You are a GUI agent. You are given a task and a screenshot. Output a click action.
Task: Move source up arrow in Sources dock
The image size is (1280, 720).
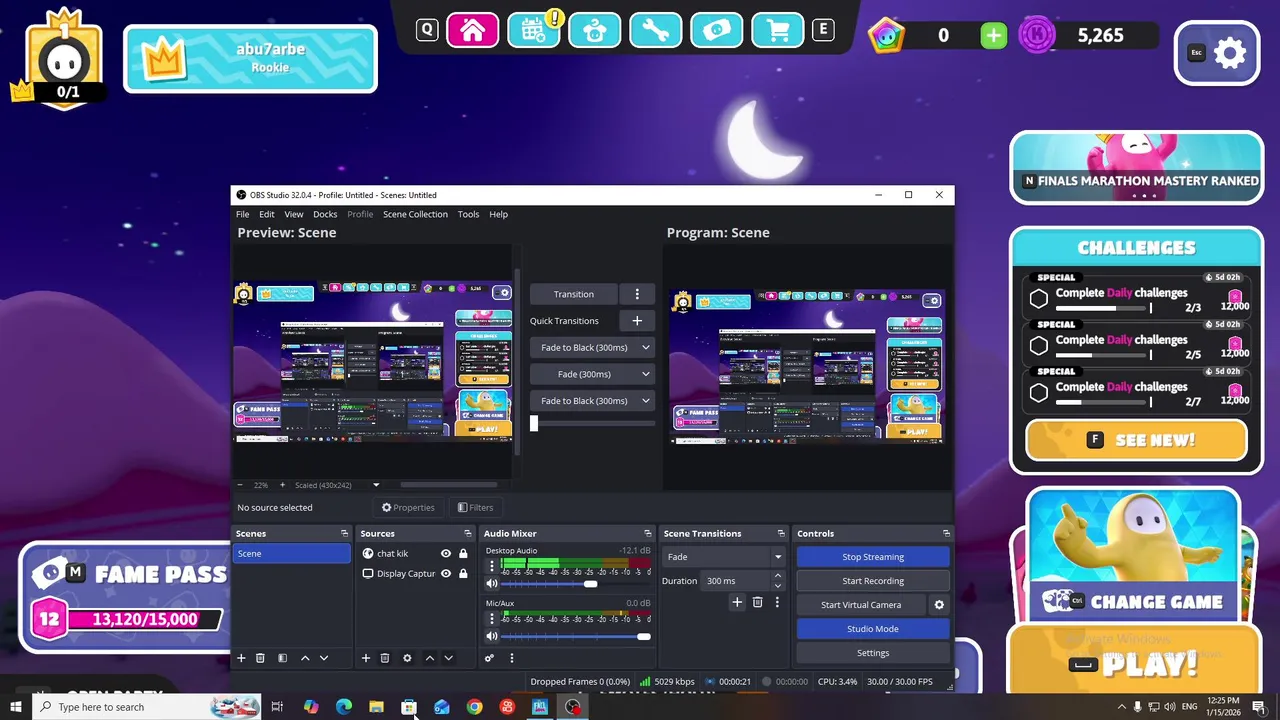(x=430, y=658)
